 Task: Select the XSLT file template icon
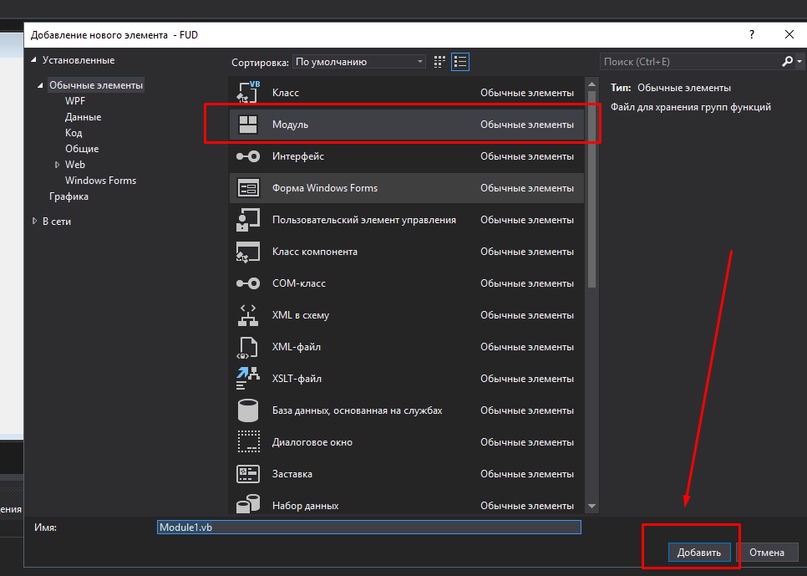click(247, 379)
